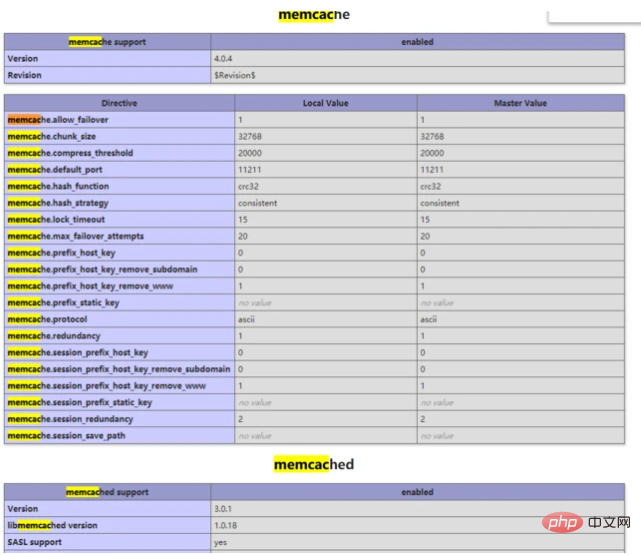Screen dimensions: 641x555
Task: Select memcache.session_redundancy directive name
Action: [70, 419]
